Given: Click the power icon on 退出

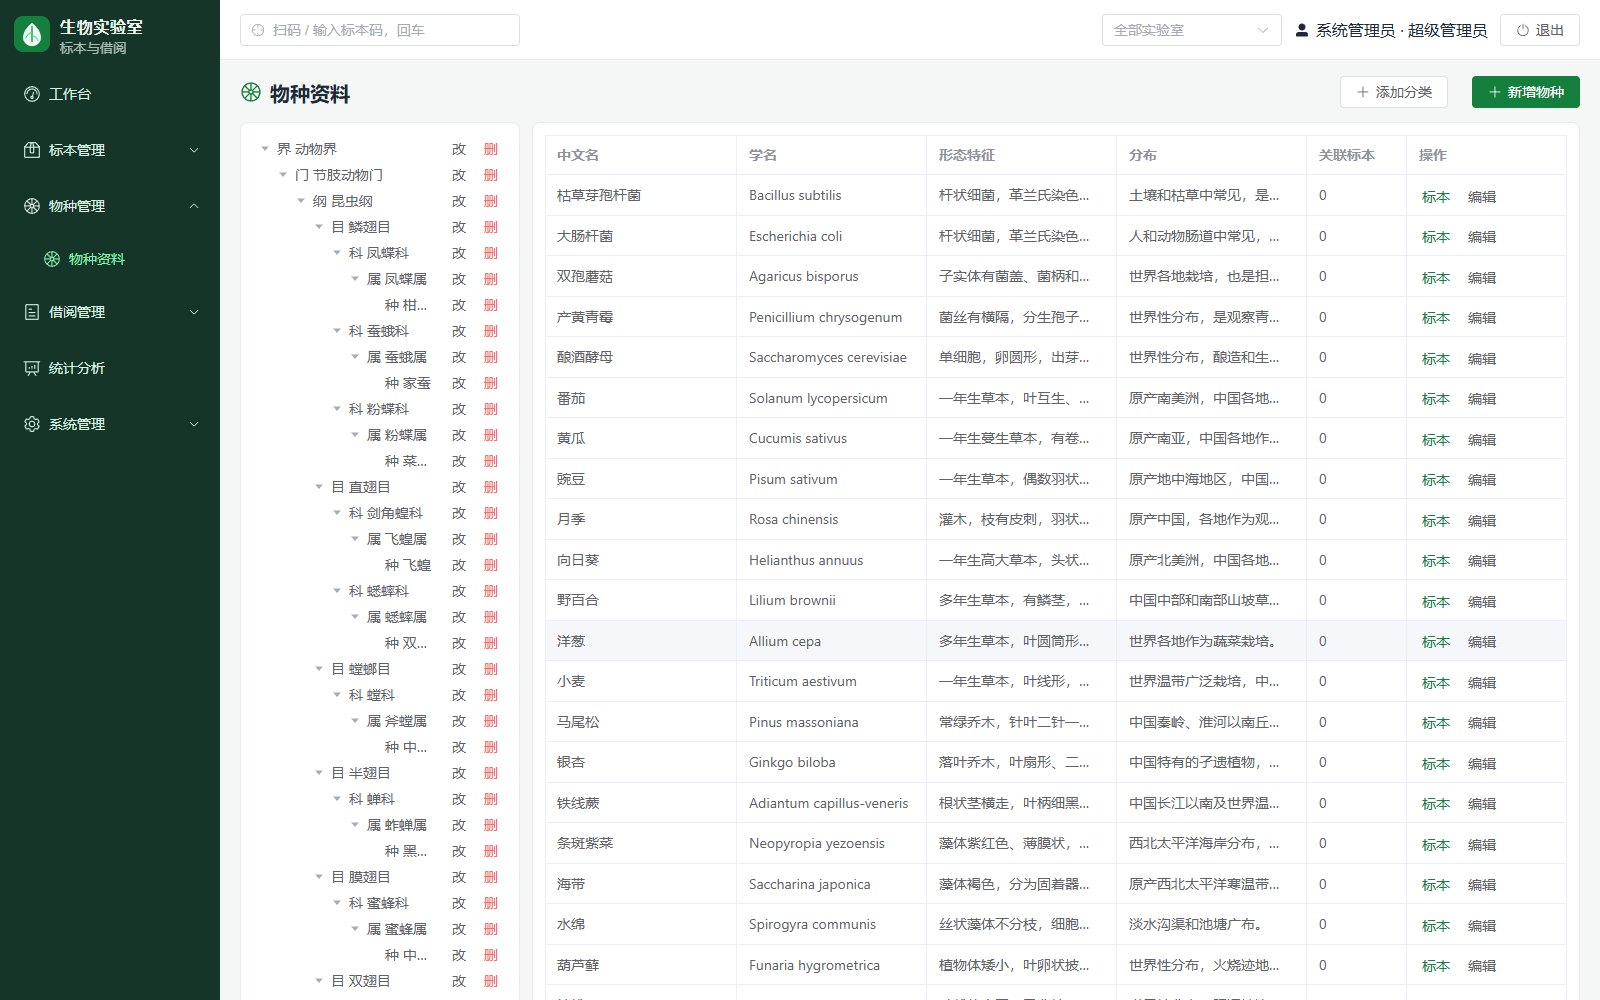Looking at the screenshot, I should [1523, 30].
